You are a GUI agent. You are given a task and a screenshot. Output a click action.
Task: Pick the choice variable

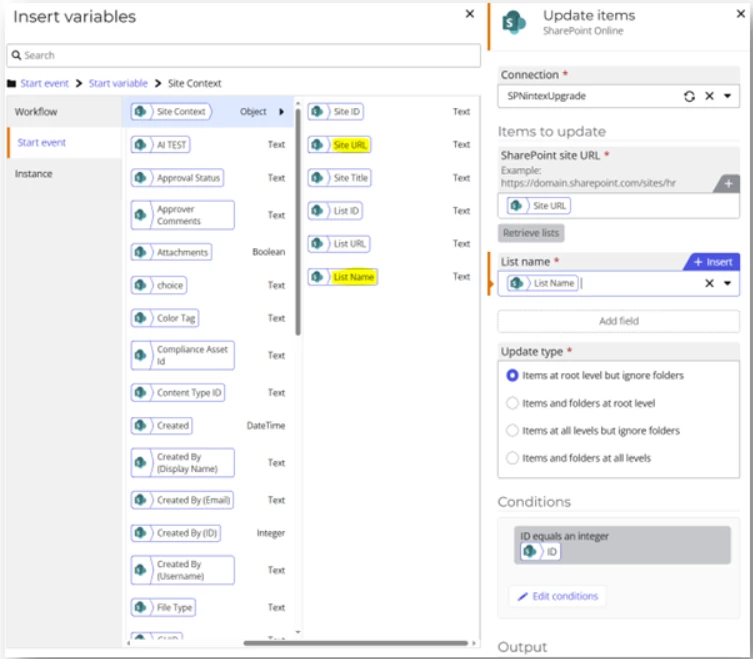[159, 285]
